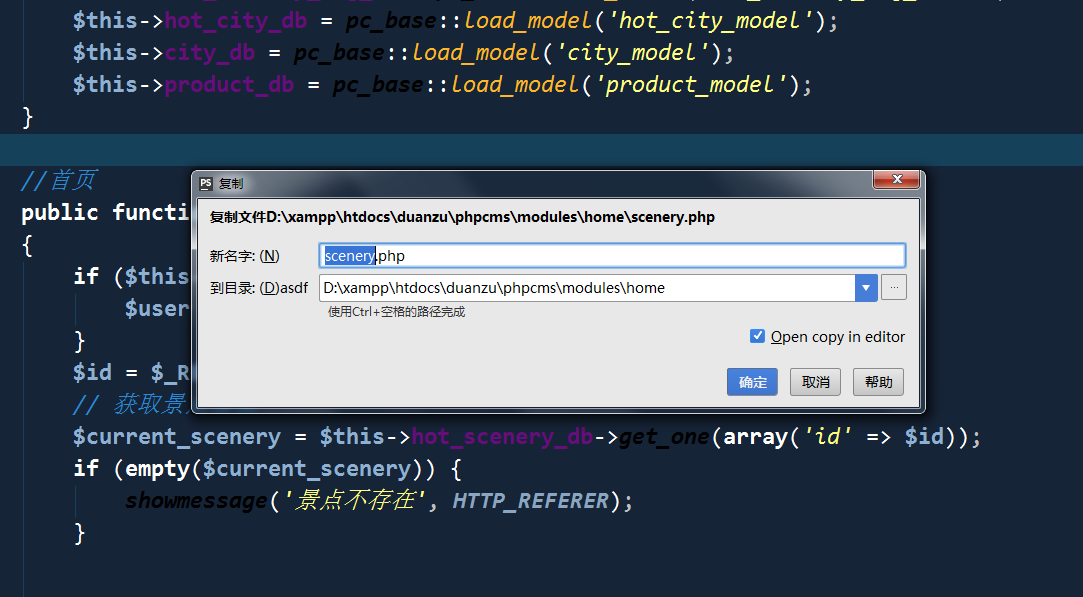This screenshot has height=597, width=1083.
Task: Toggle the Open copy in editor checkbox
Action: 757,337
